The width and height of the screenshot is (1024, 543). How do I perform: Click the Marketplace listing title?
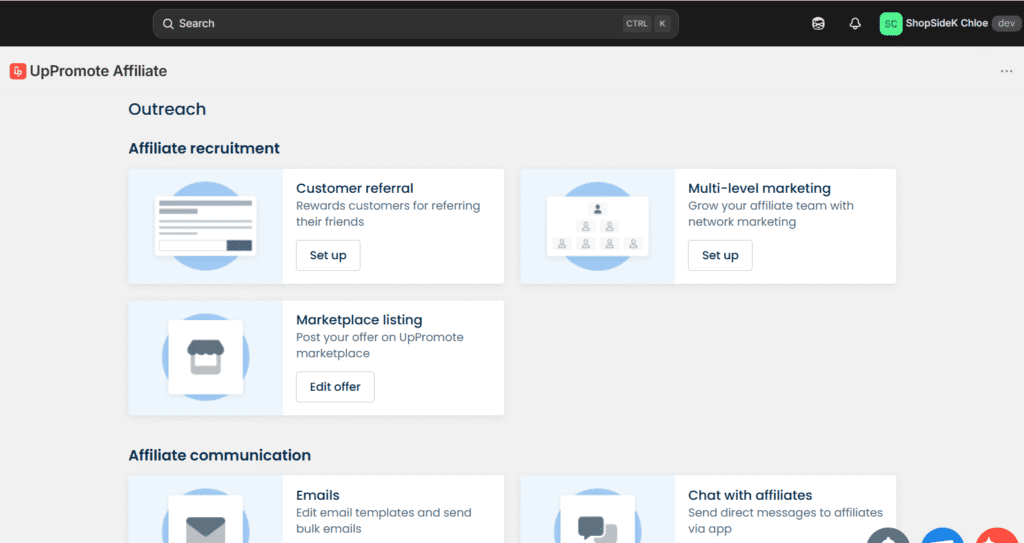[x=359, y=320]
